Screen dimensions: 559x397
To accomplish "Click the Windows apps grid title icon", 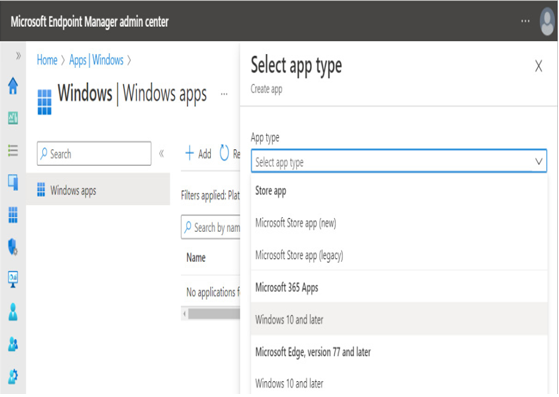I will [45, 102].
